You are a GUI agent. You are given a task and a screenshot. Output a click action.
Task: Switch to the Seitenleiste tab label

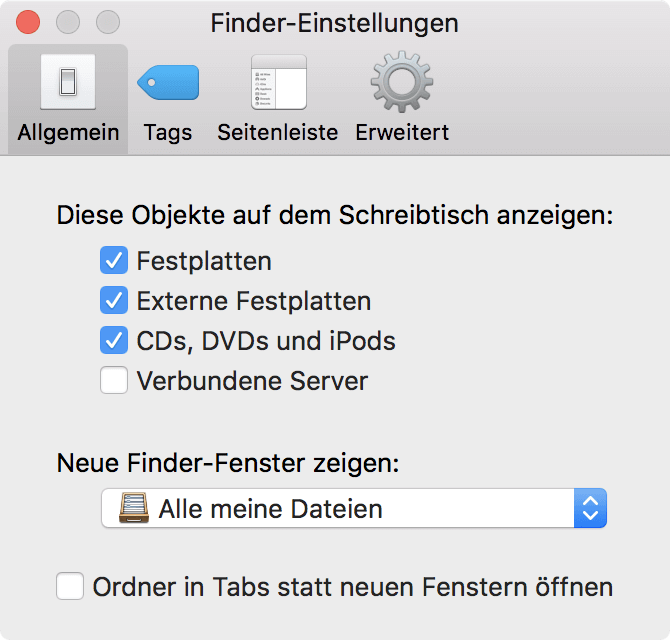(278, 132)
